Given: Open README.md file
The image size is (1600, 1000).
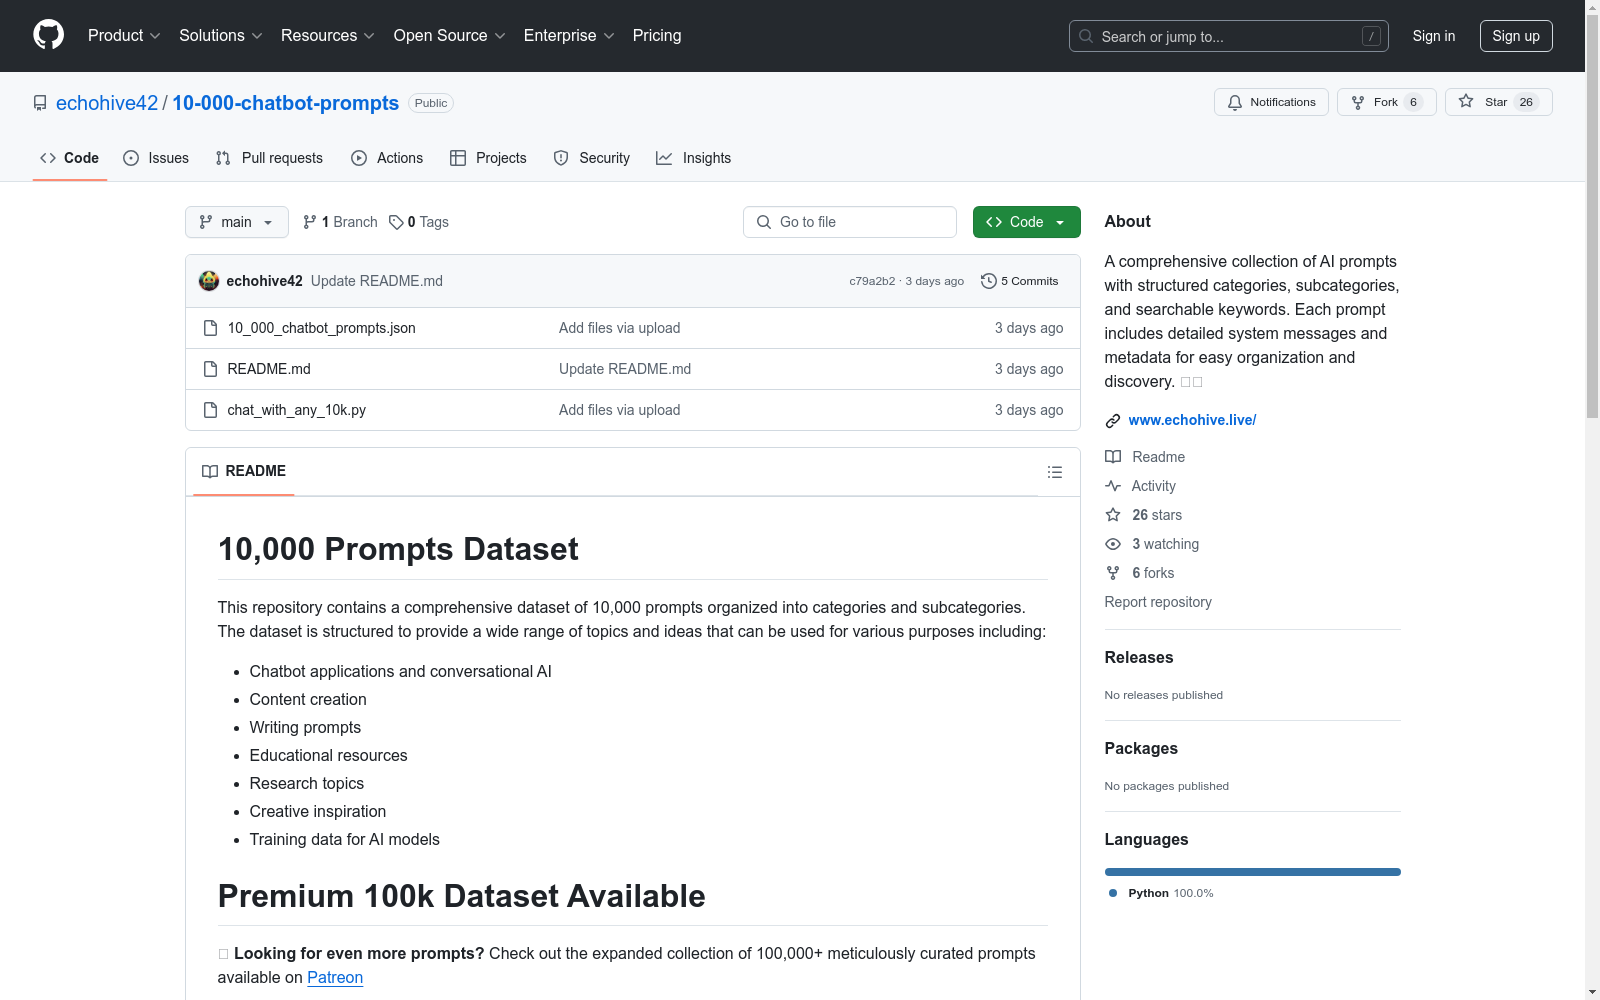Looking at the screenshot, I should pos(269,369).
